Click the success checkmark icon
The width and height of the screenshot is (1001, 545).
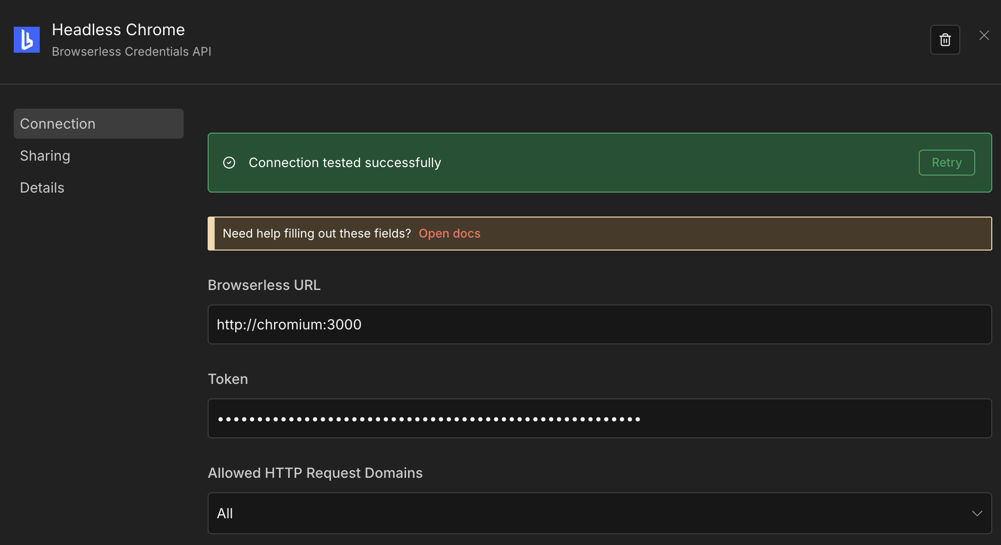coord(229,163)
